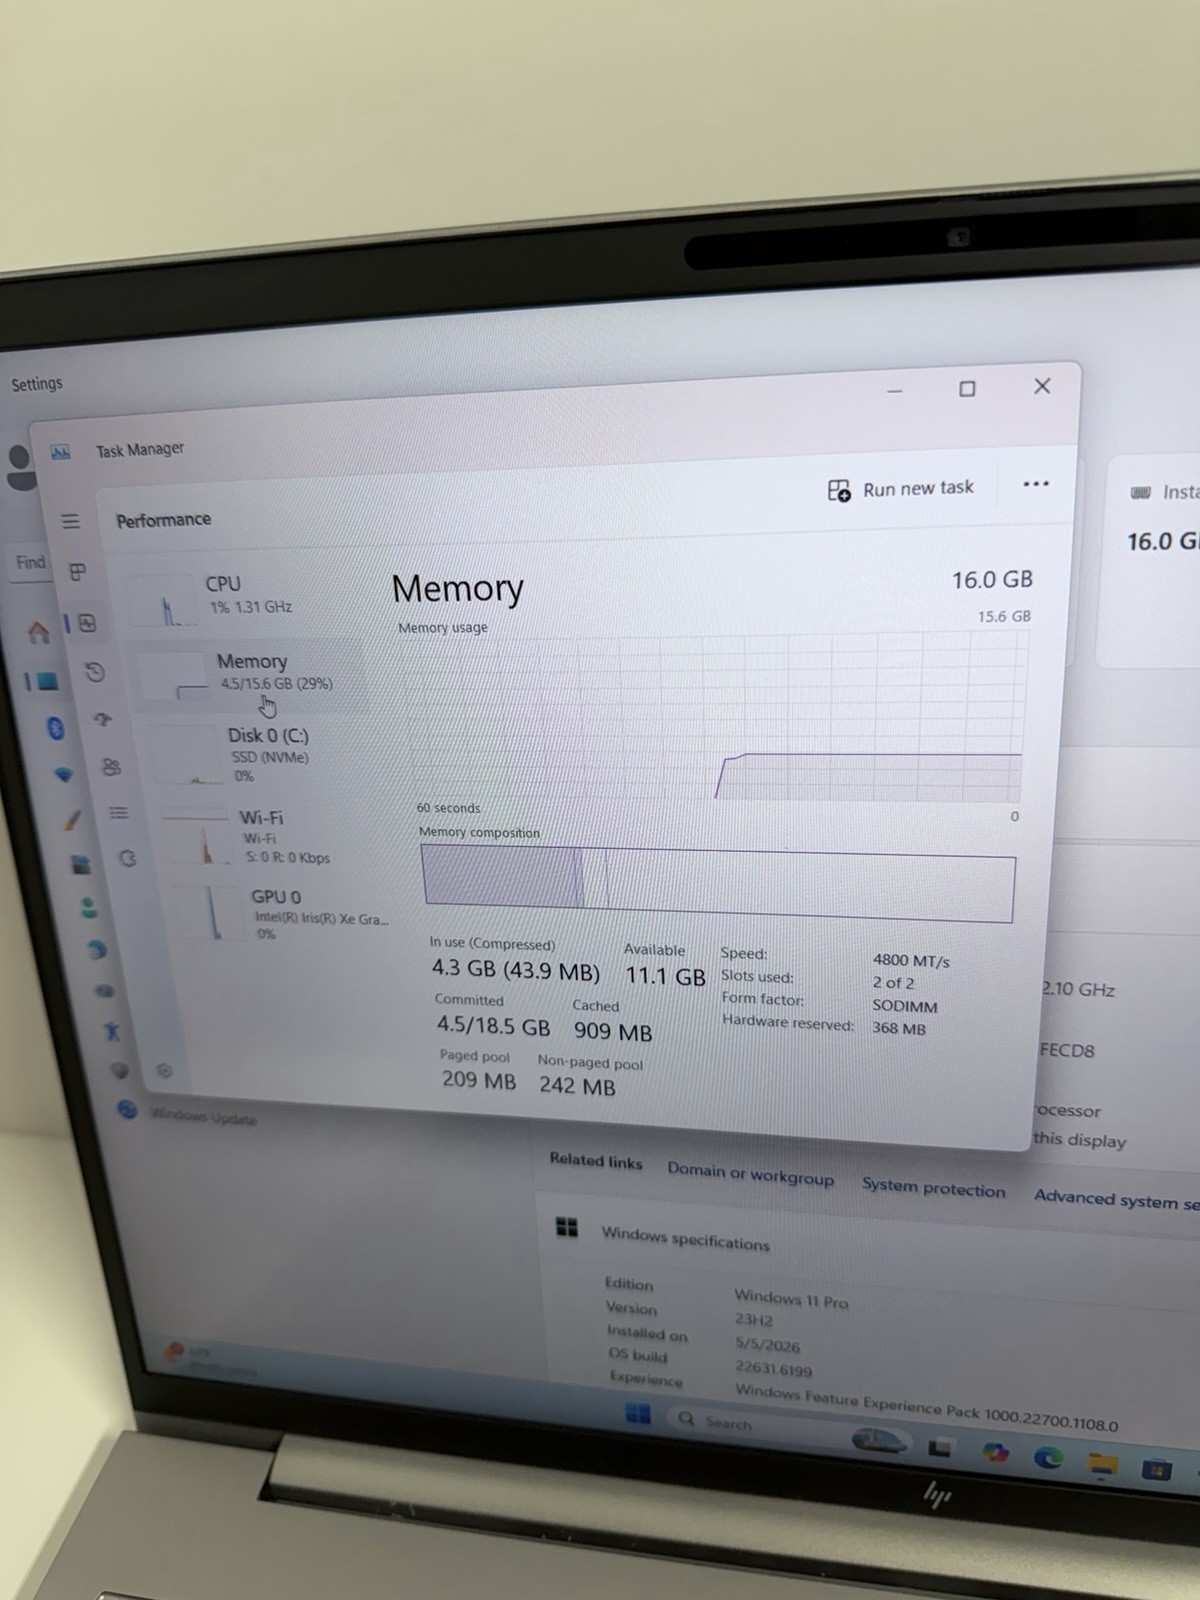This screenshot has height=1600, width=1200.
Task: Click the SODIMM form factor value
Action: click(905, 1006)
